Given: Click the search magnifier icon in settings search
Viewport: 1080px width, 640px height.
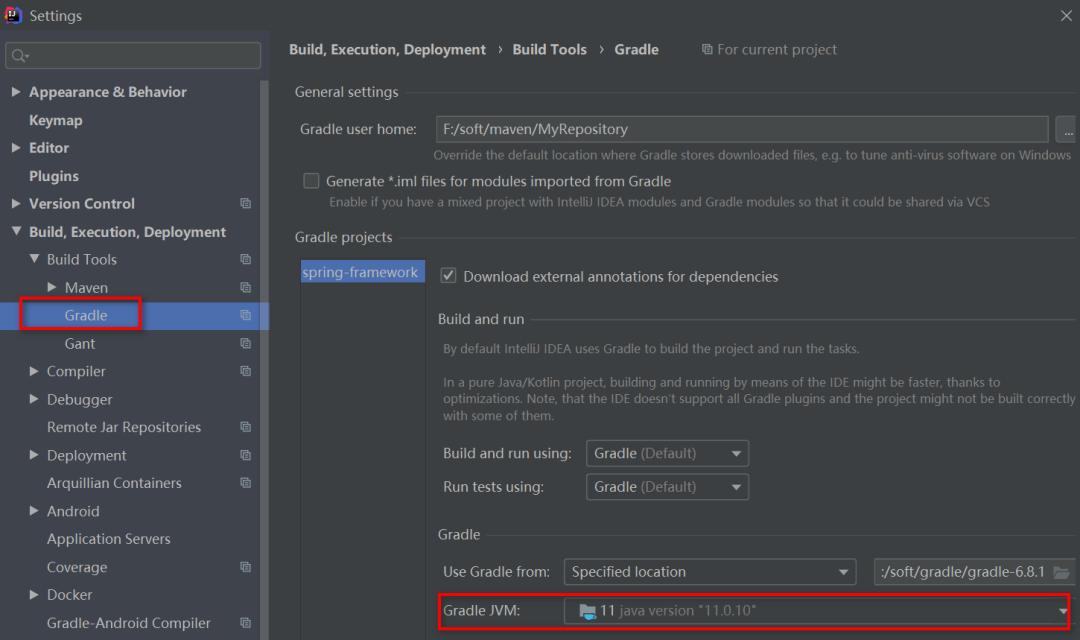Looking at the screenshot, I should 19,56.
